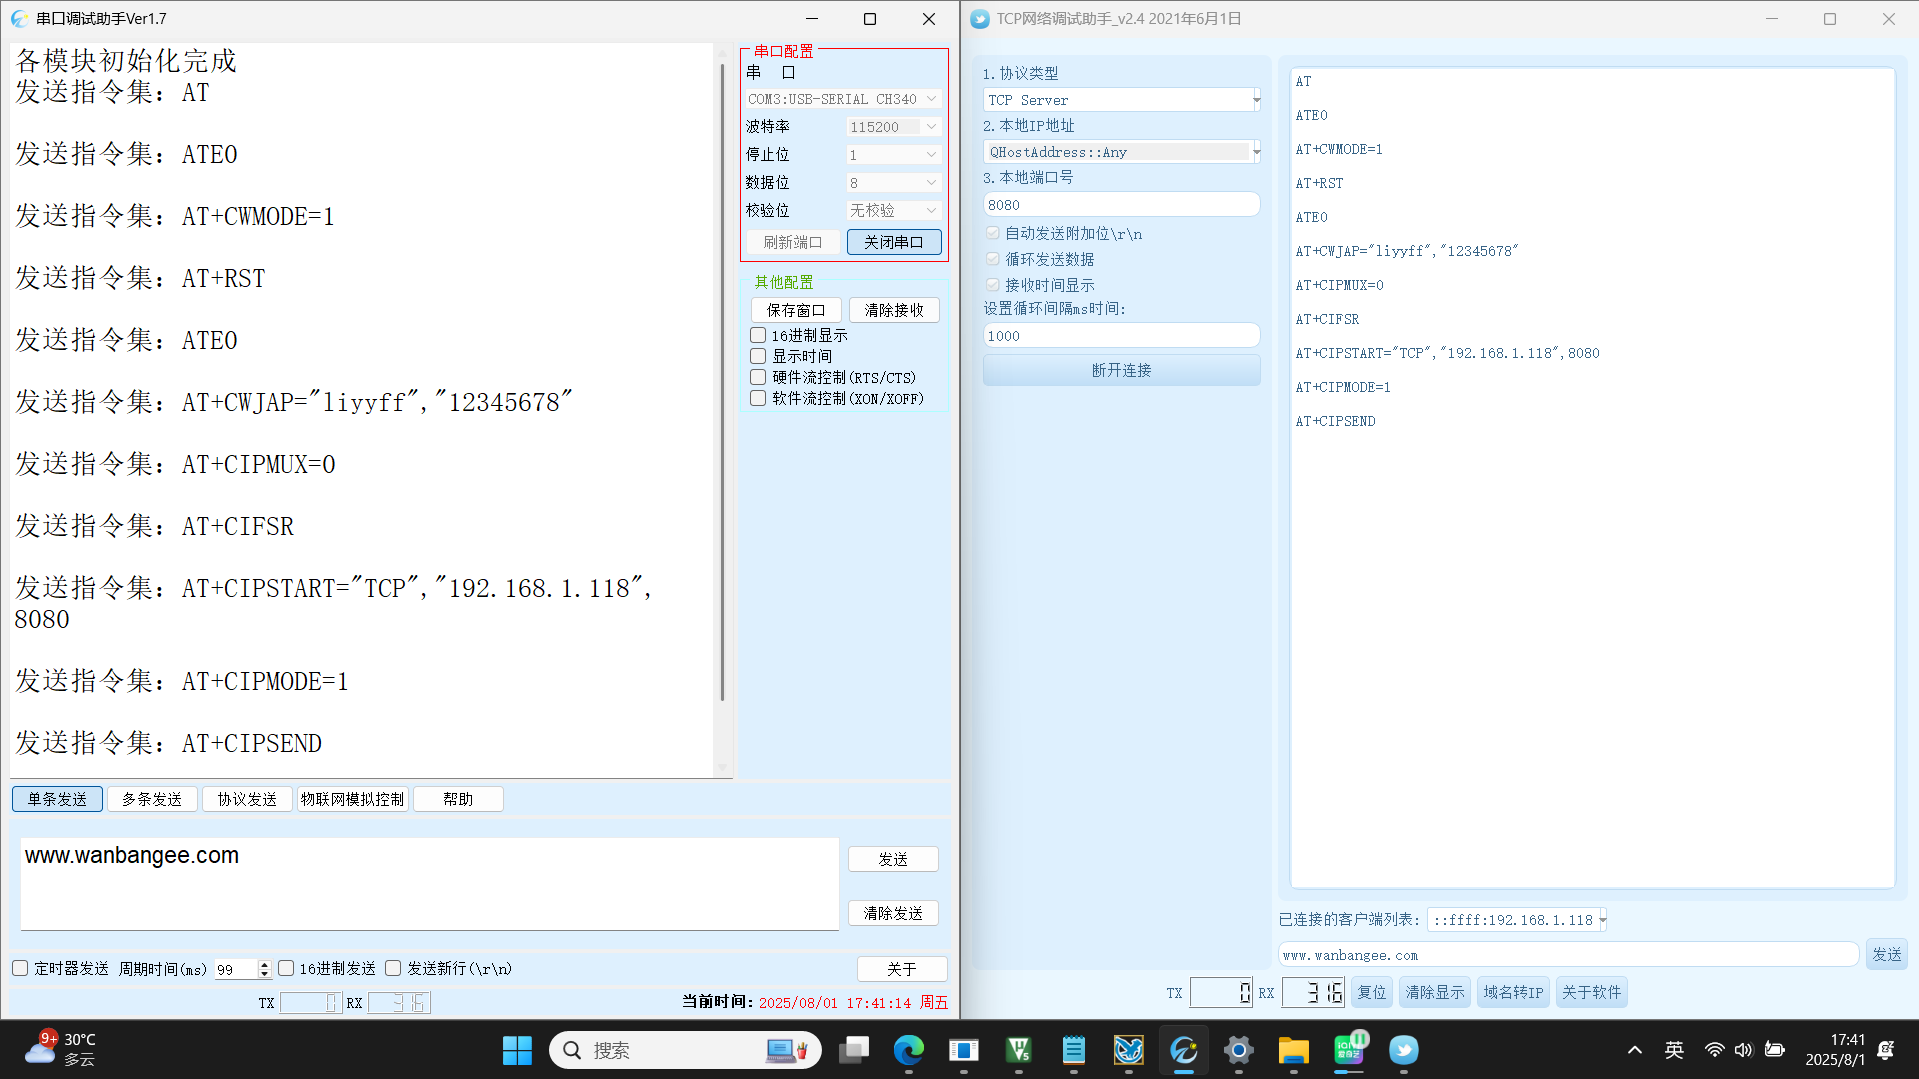The width and height of the screenshot is (1919, 1079).
Task: Open the Windows Start menu
Action: 517,1050
